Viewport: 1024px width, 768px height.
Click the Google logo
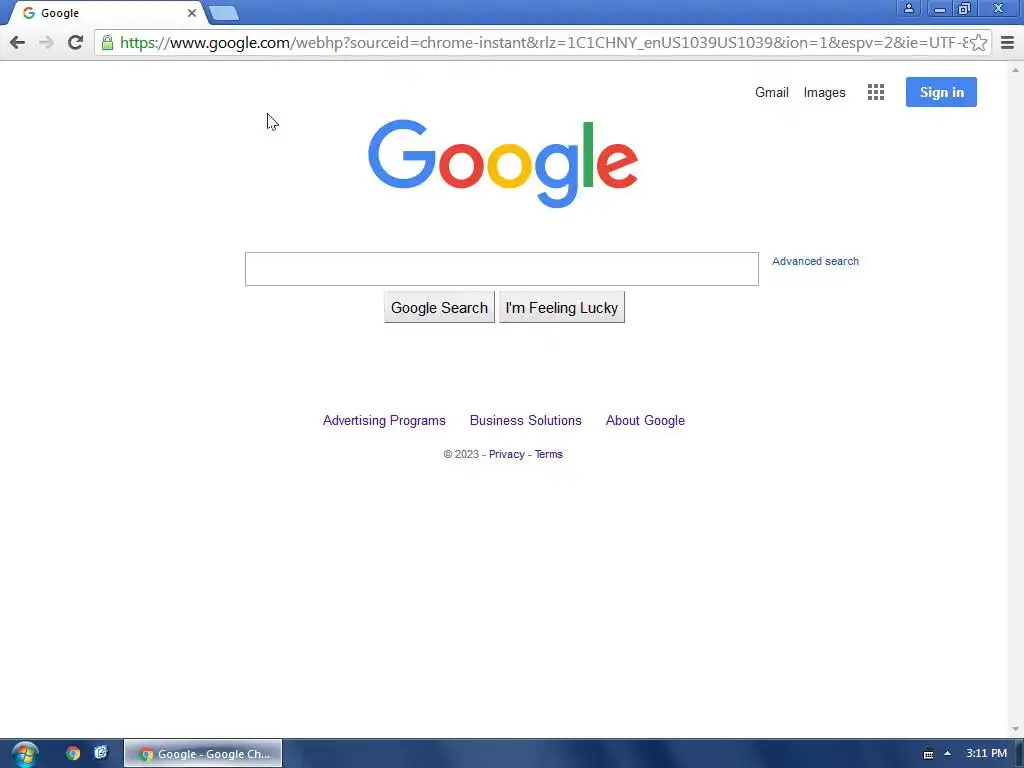coord(503,163)
